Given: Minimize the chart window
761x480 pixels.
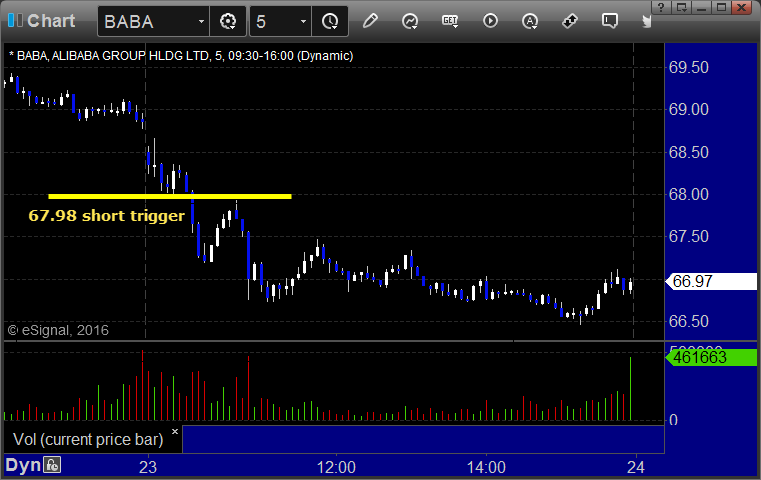Looking at the screenshot, I should [x=701, y=7].
